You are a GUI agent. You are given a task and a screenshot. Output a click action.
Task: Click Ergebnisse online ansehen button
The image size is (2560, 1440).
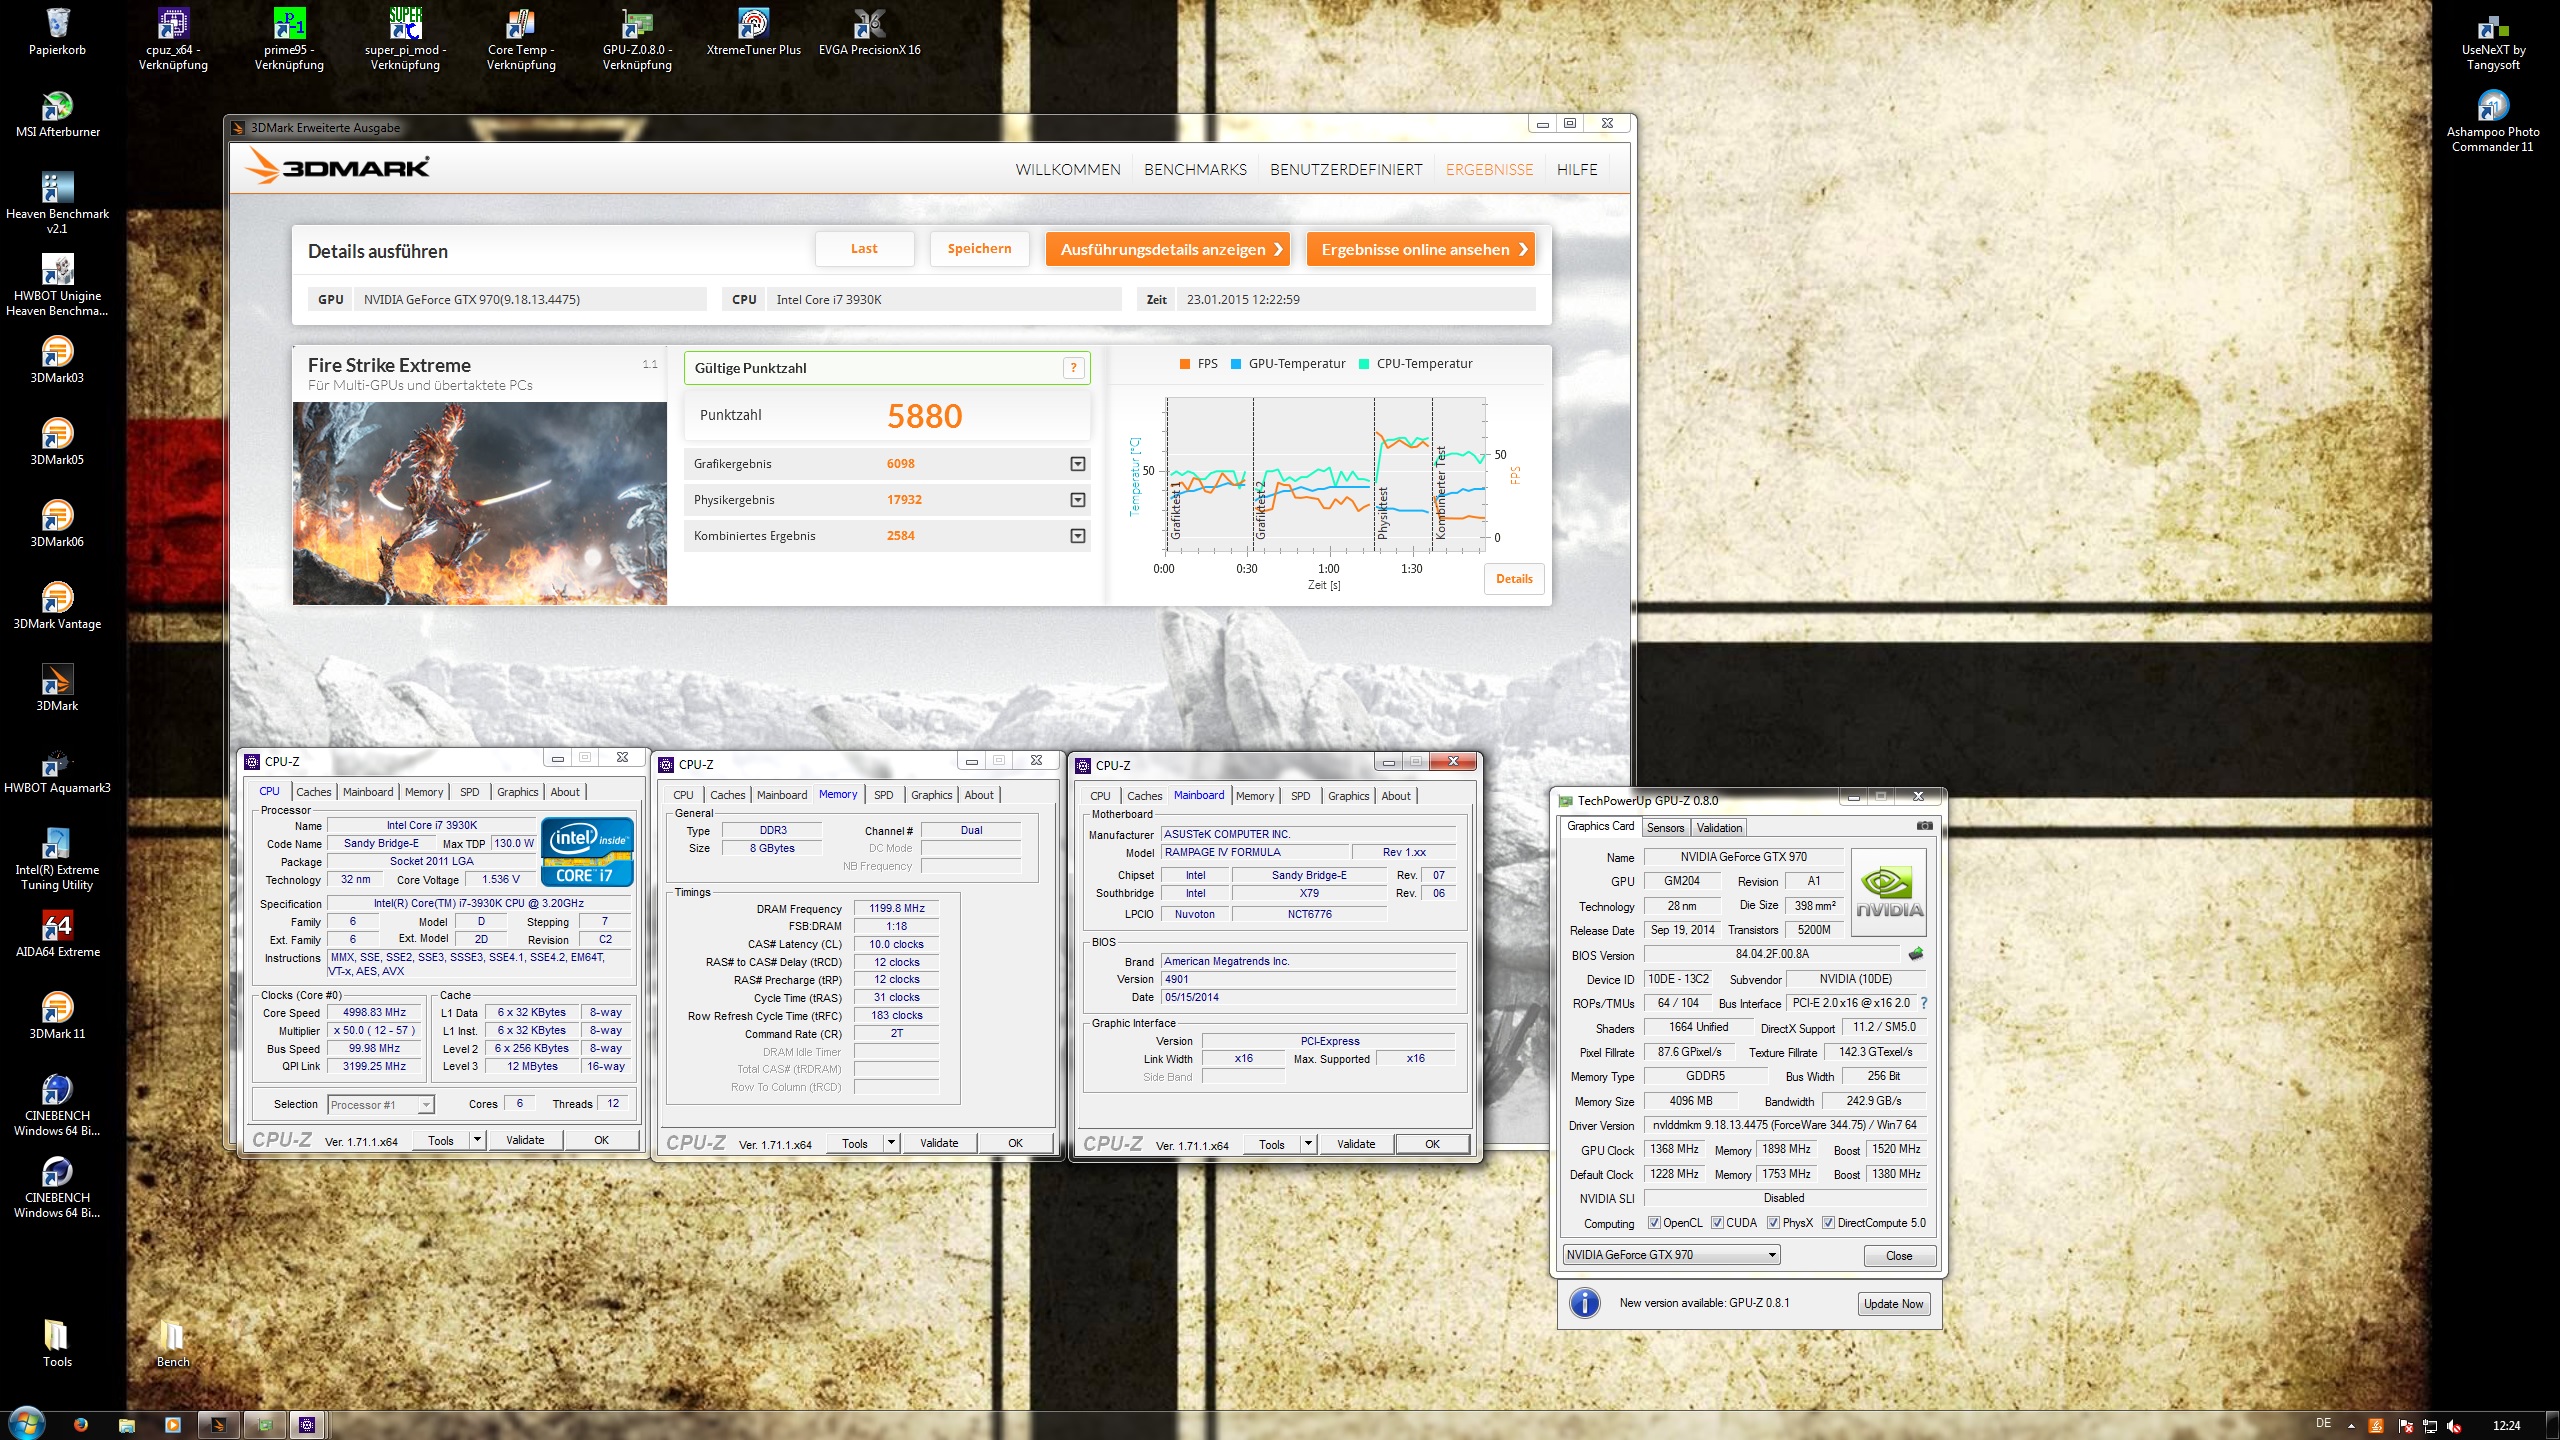pyautogui.click(x=1420, y=249)
